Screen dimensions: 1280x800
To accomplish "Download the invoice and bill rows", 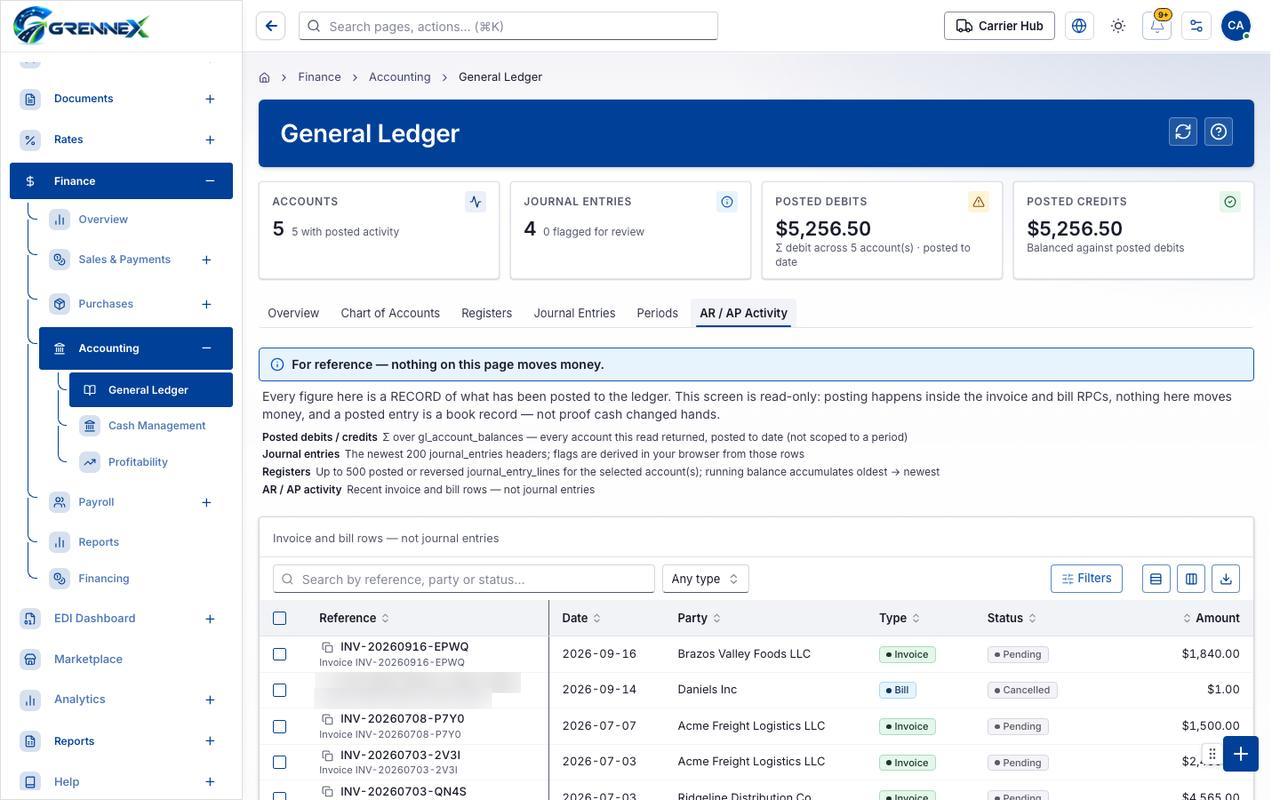I will point(1226,579).
